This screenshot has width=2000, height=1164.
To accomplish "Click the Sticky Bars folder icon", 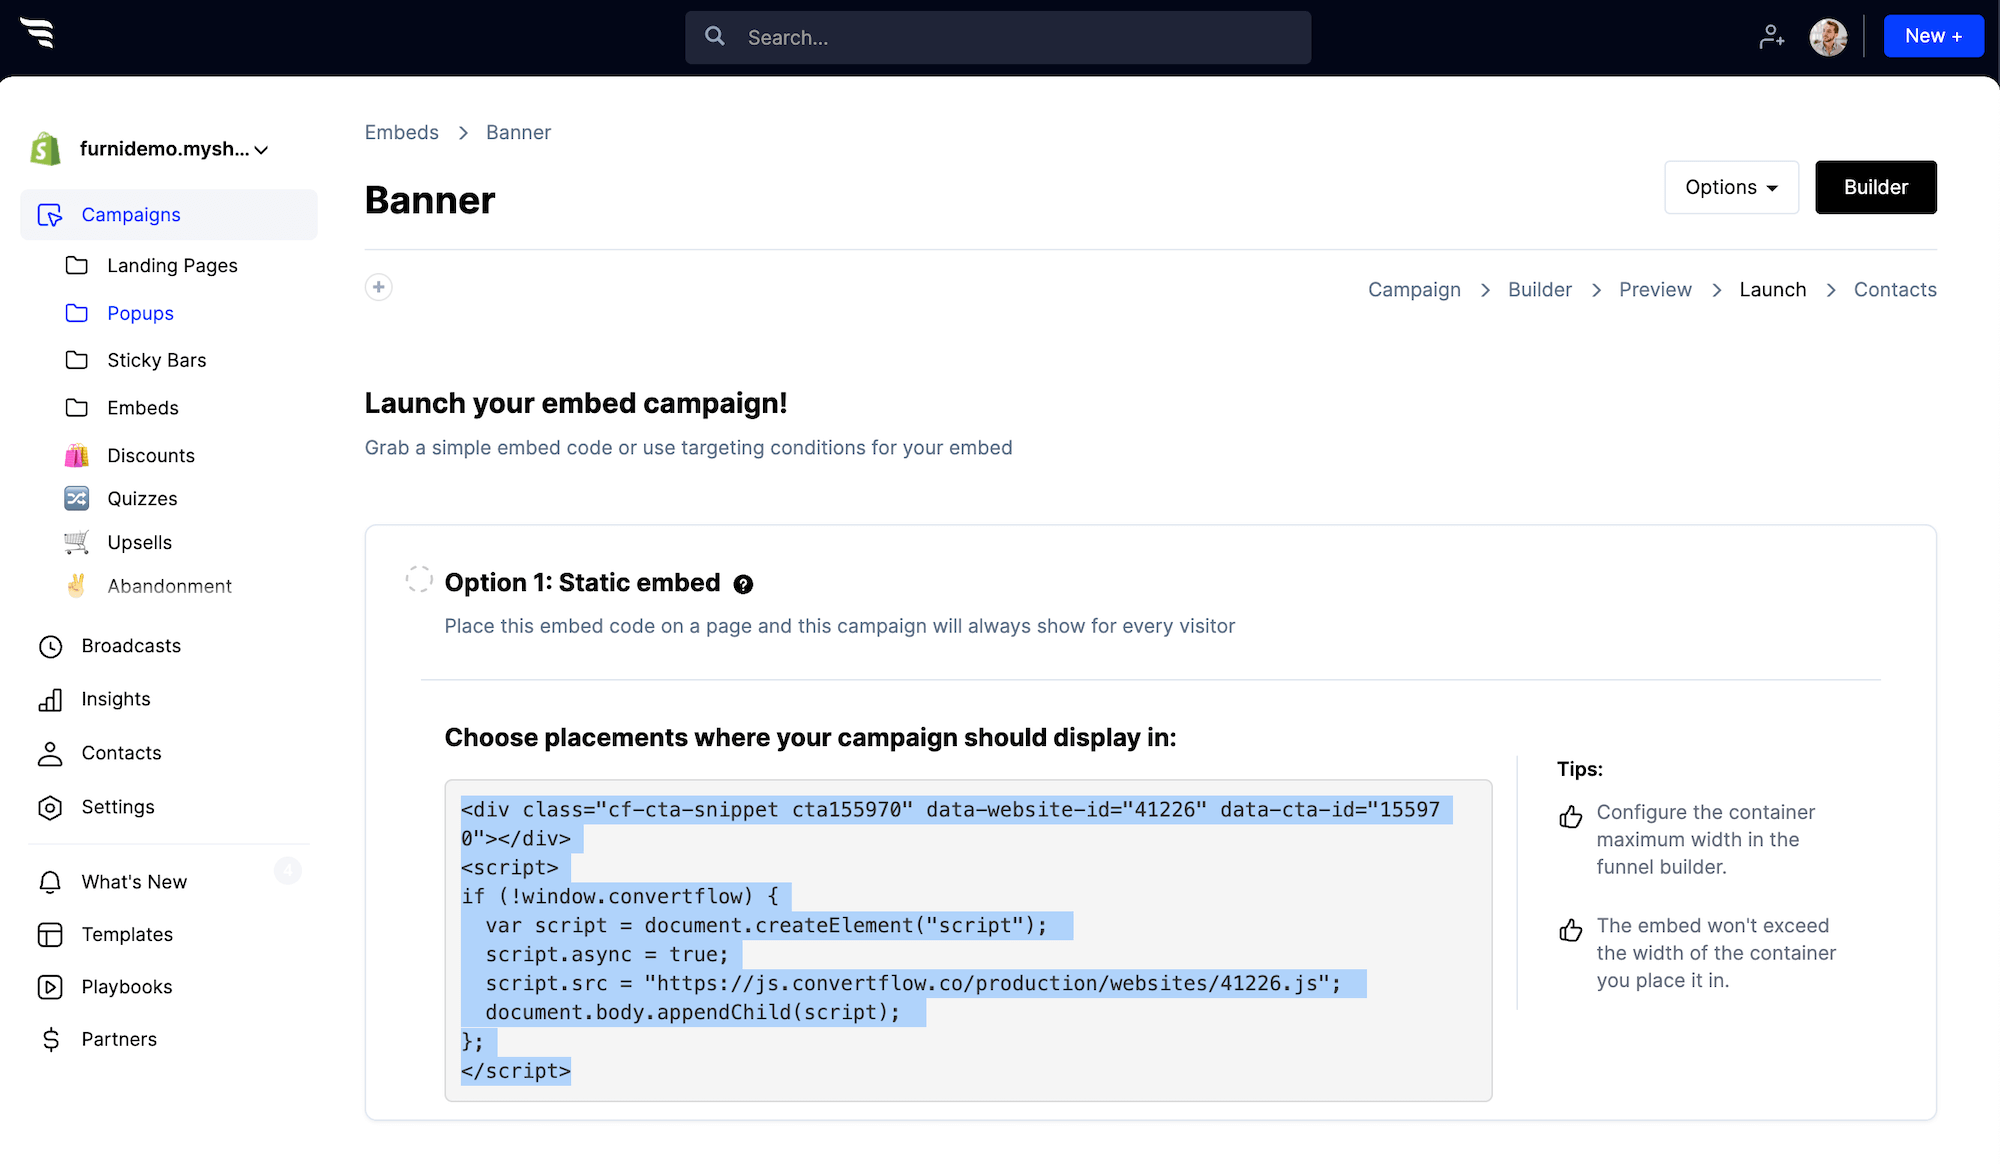I will (77, 360).
